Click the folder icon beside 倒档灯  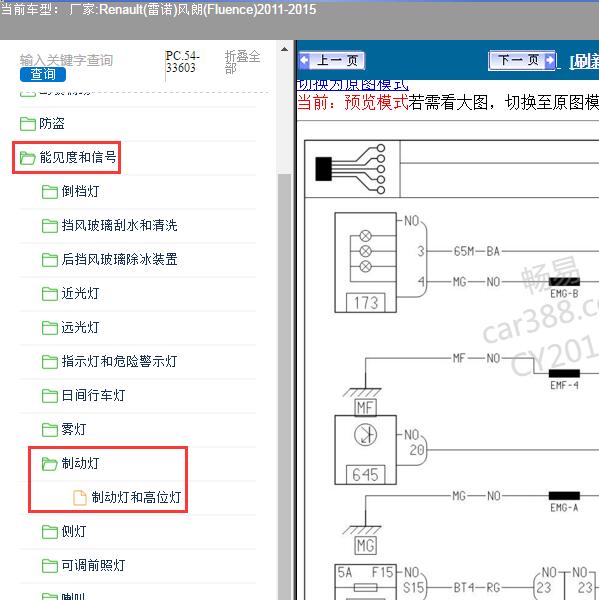50,192
